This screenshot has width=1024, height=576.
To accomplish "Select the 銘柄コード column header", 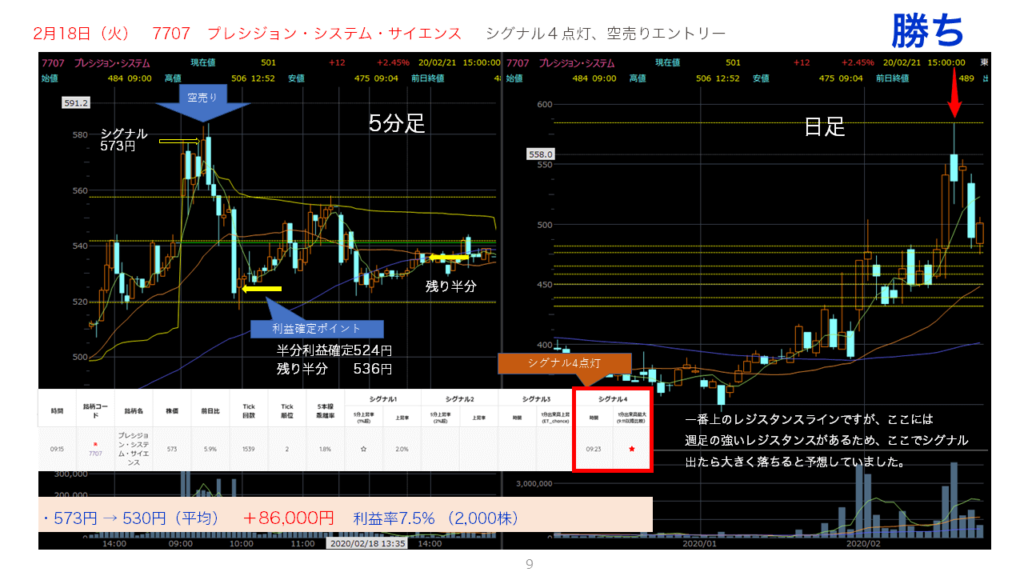I will pos(95,411).
